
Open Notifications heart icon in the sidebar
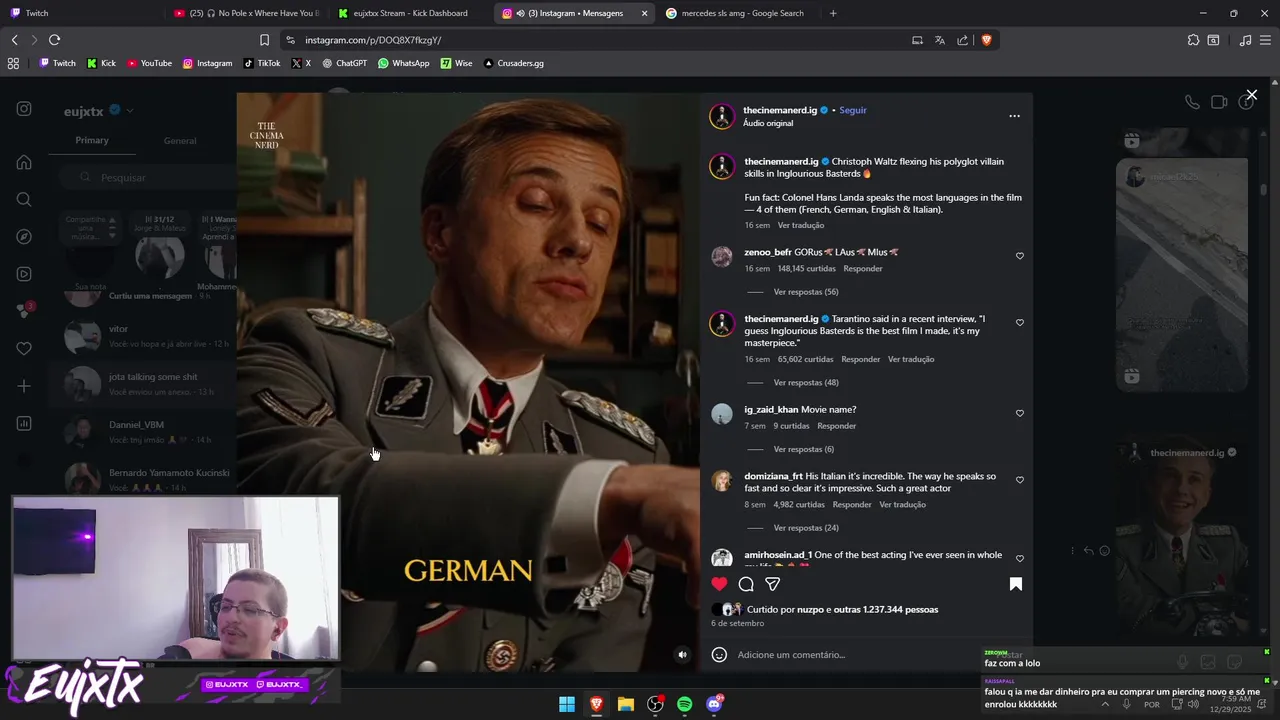[x=24, y=348]
